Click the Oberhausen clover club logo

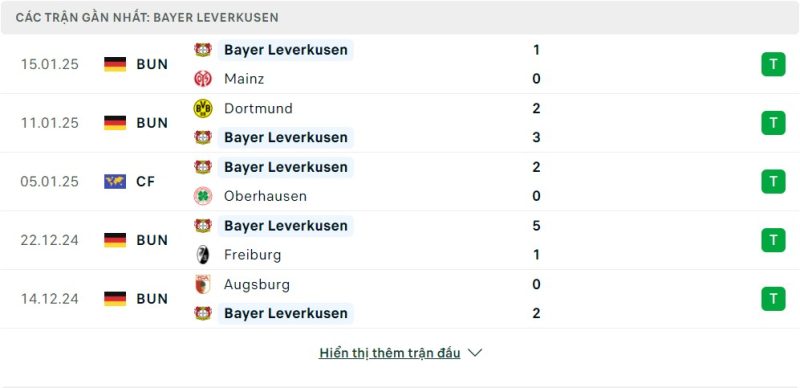[203, 196]
